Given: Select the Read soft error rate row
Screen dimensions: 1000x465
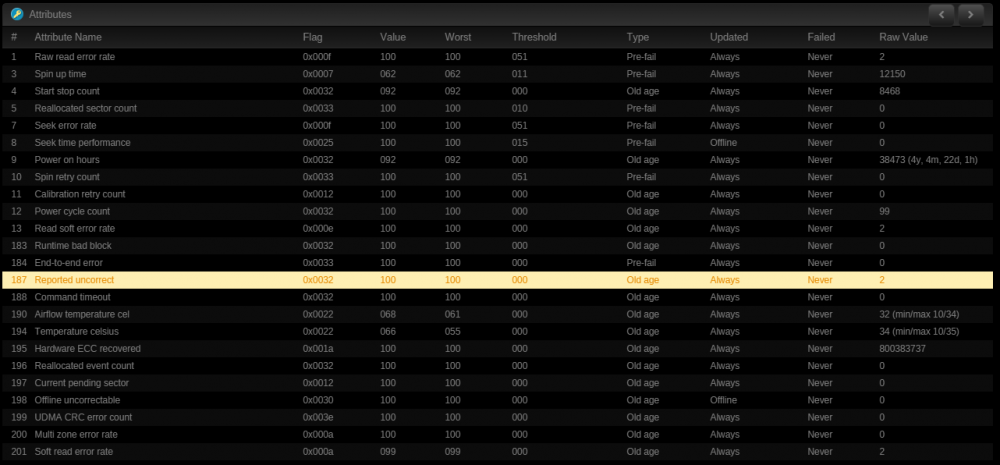Looking at the screenshot, I should 497,228.
